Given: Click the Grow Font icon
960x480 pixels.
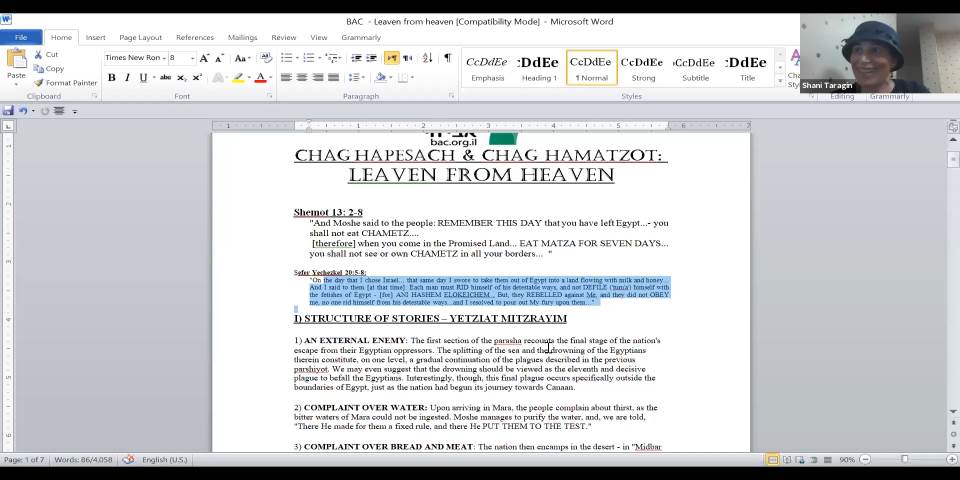Looking at the screenshot, I should click(204, 58).
